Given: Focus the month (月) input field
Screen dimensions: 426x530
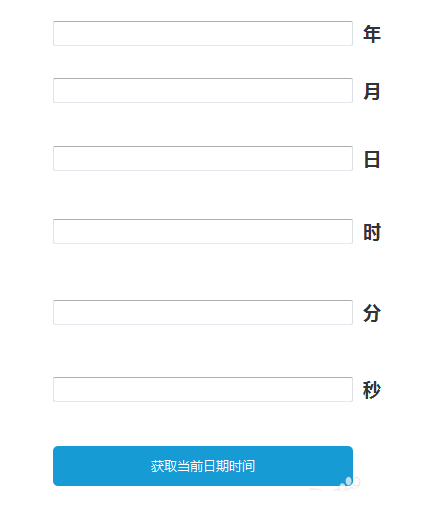Looking at the screenshot, I should click(203, 91).
